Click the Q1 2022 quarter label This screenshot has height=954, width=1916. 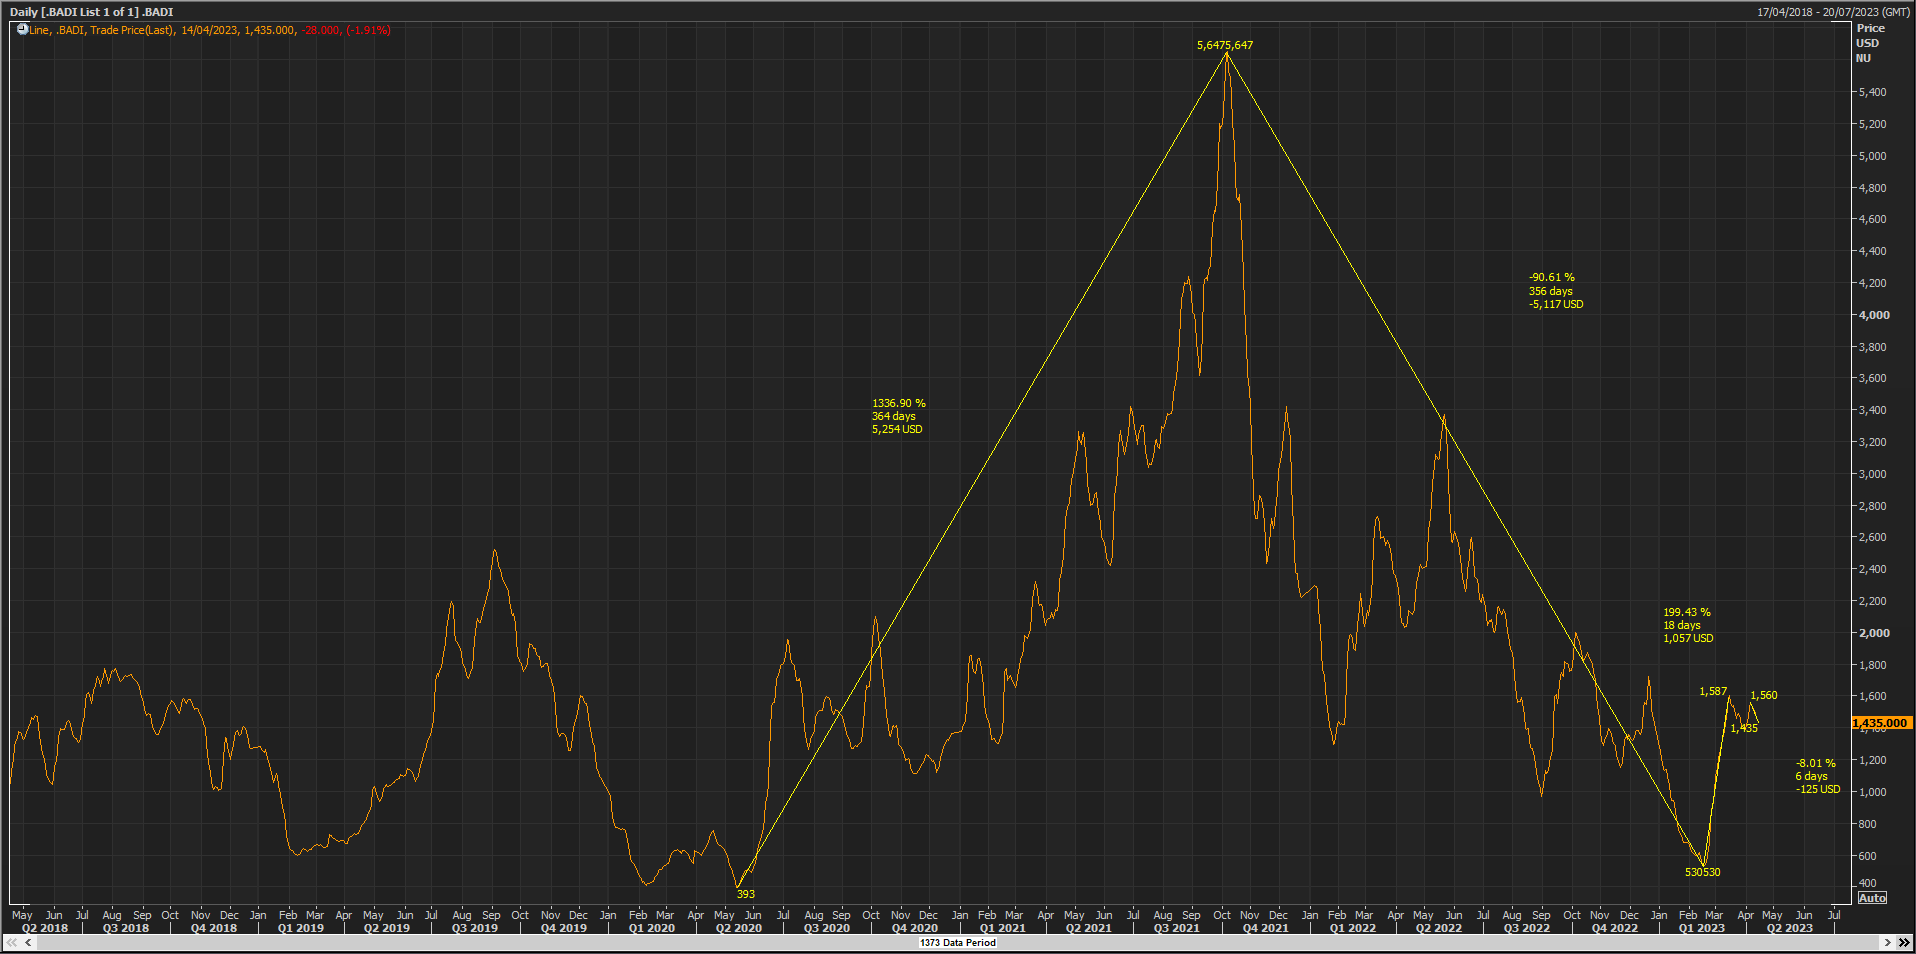pyautogui.click(x=1352, y=928)
